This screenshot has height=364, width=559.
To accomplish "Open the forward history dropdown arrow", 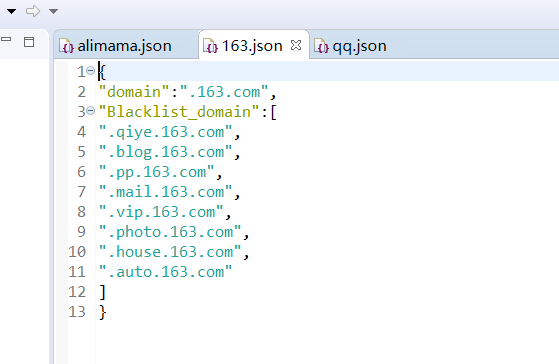I will [53, 12].
